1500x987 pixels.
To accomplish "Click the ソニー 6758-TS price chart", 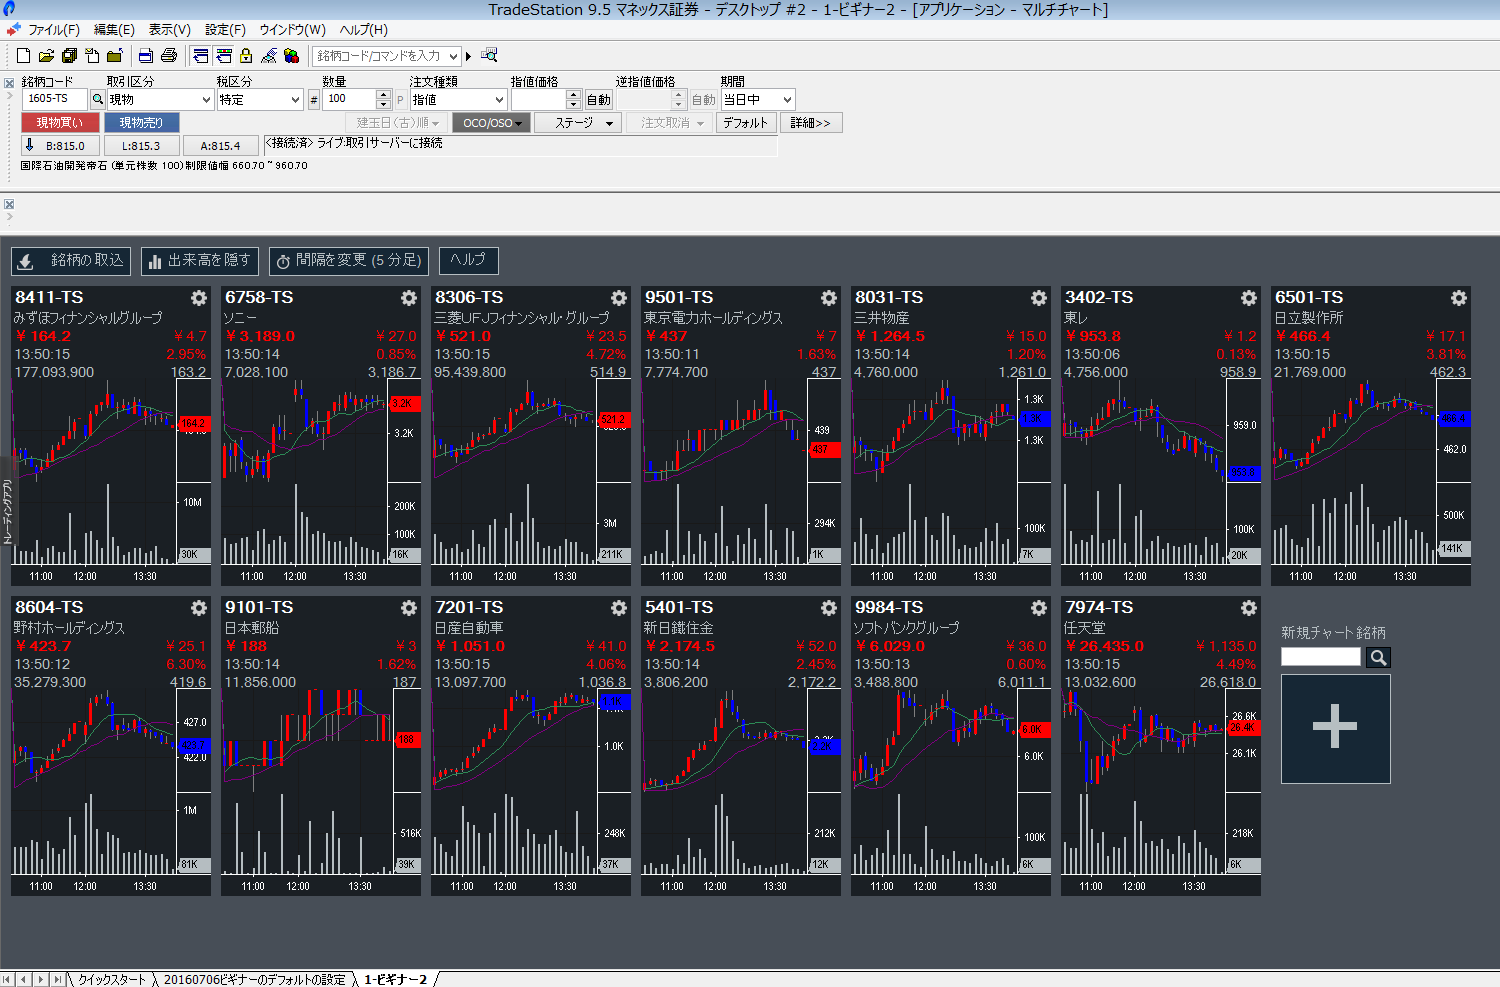I will (305, 430).
